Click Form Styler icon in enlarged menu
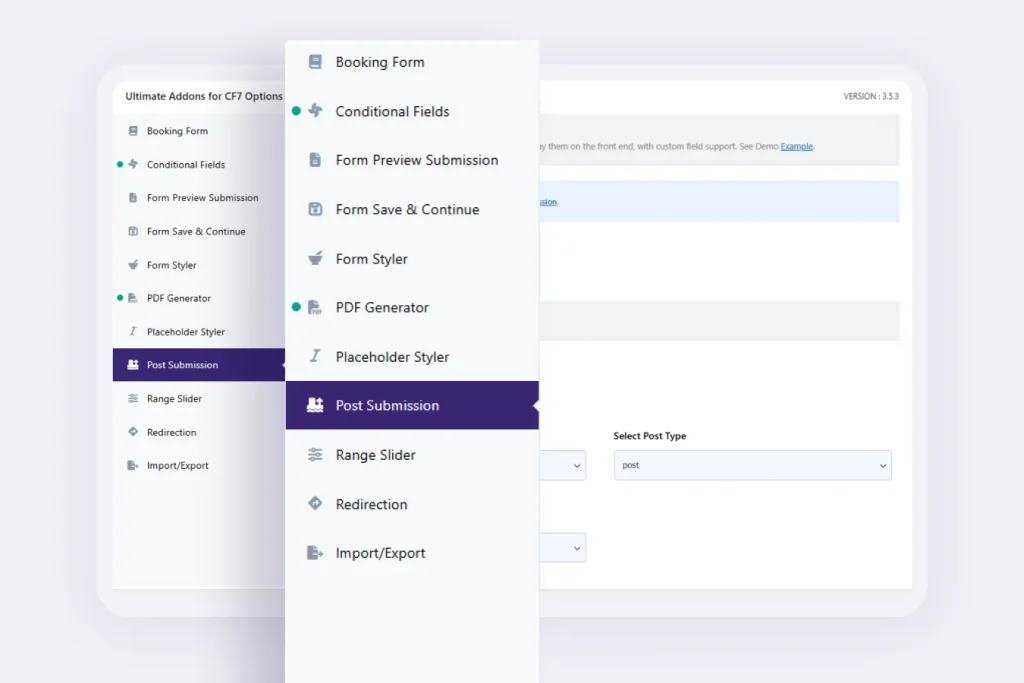 tap(315, 258)
